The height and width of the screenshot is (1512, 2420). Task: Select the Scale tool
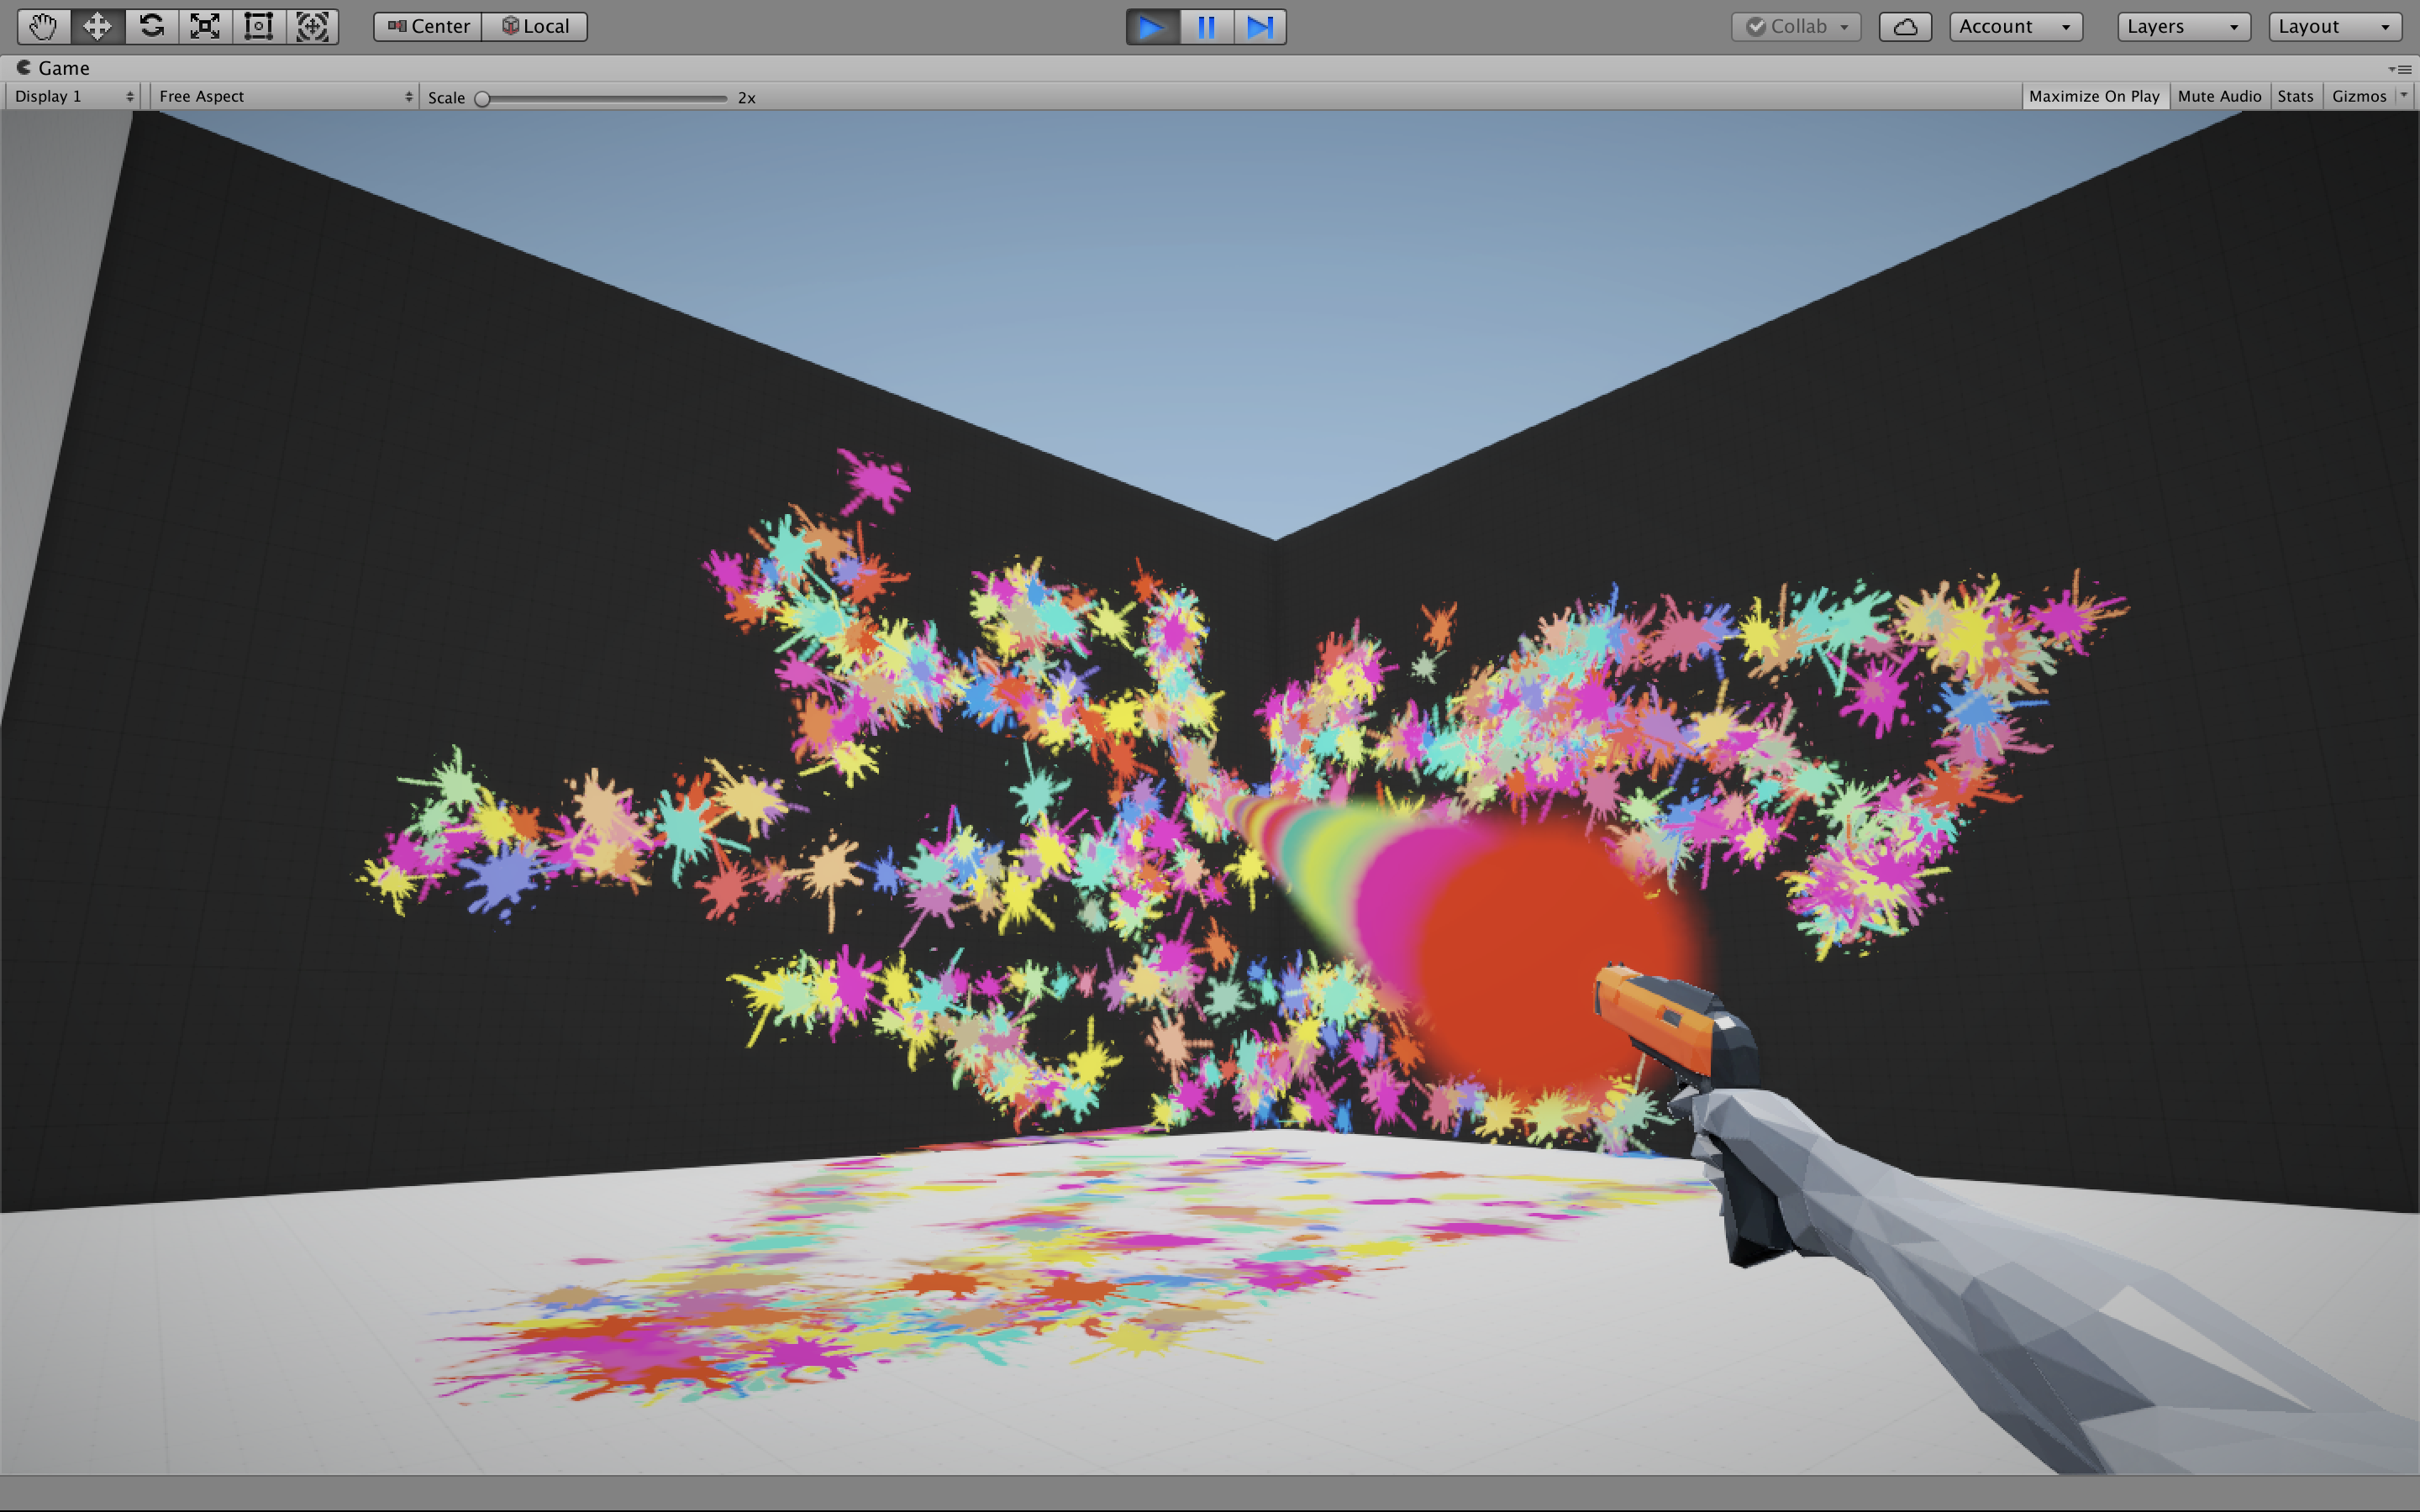pyautogui.click(x=205, y=27)
